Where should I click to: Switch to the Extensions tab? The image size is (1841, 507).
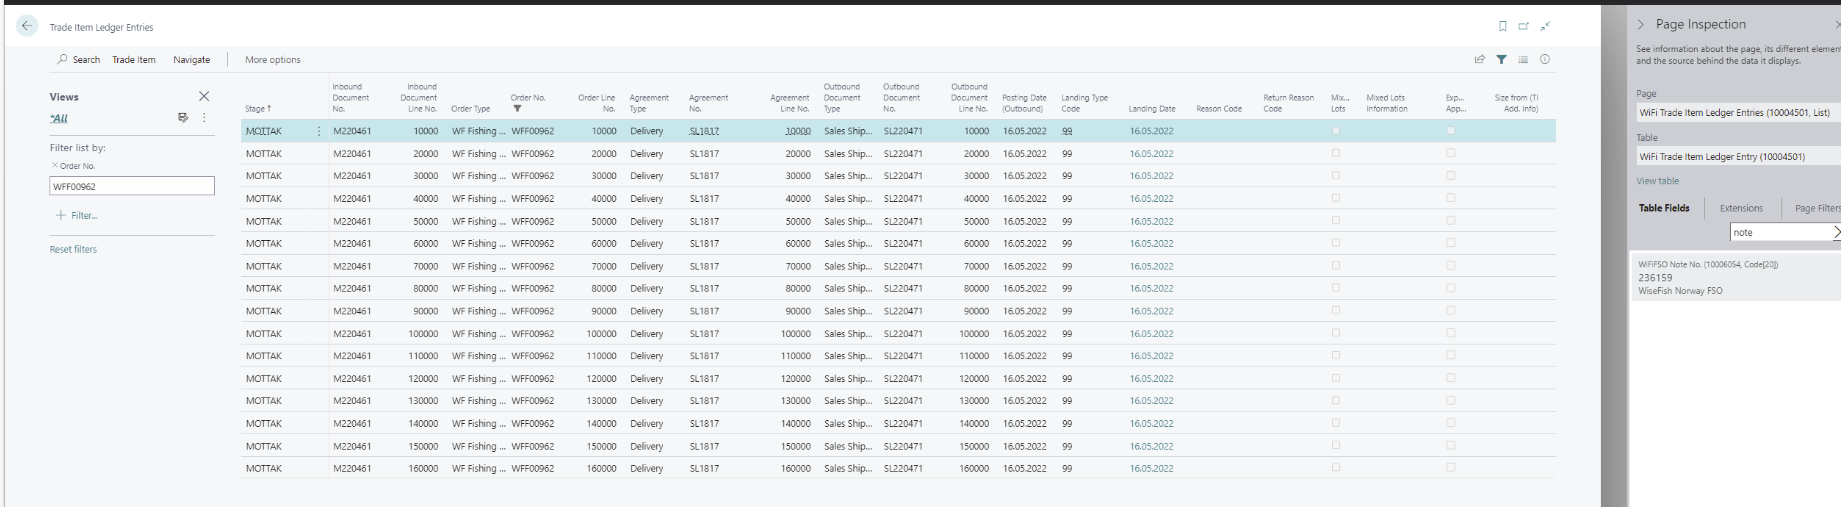(1741, 208)
